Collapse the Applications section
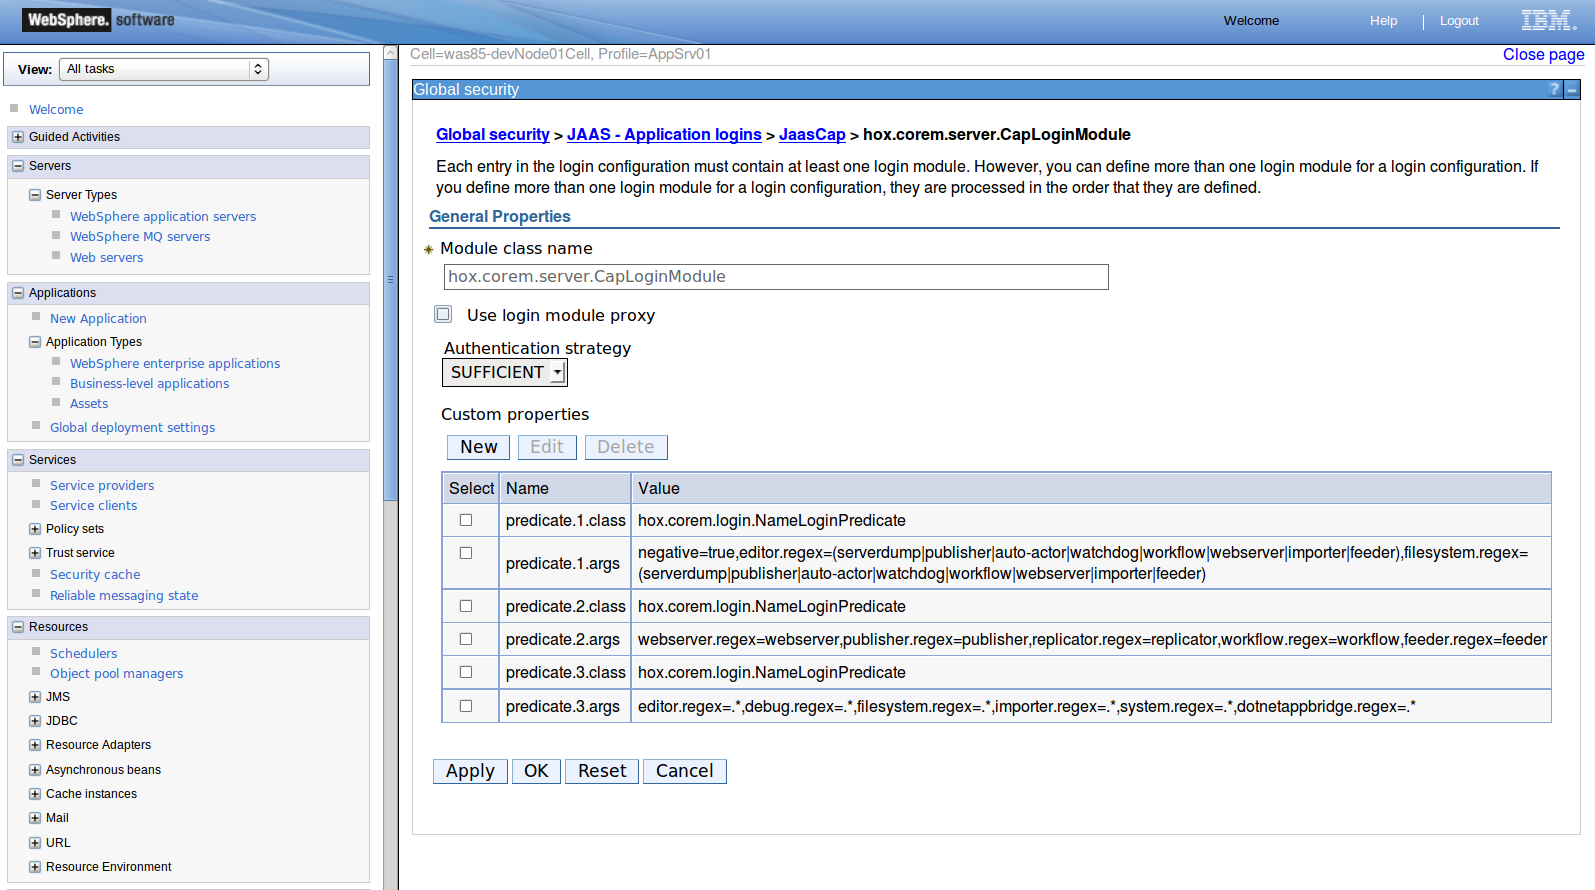This screenshot has height=890, width=1595. click(18, 293)
